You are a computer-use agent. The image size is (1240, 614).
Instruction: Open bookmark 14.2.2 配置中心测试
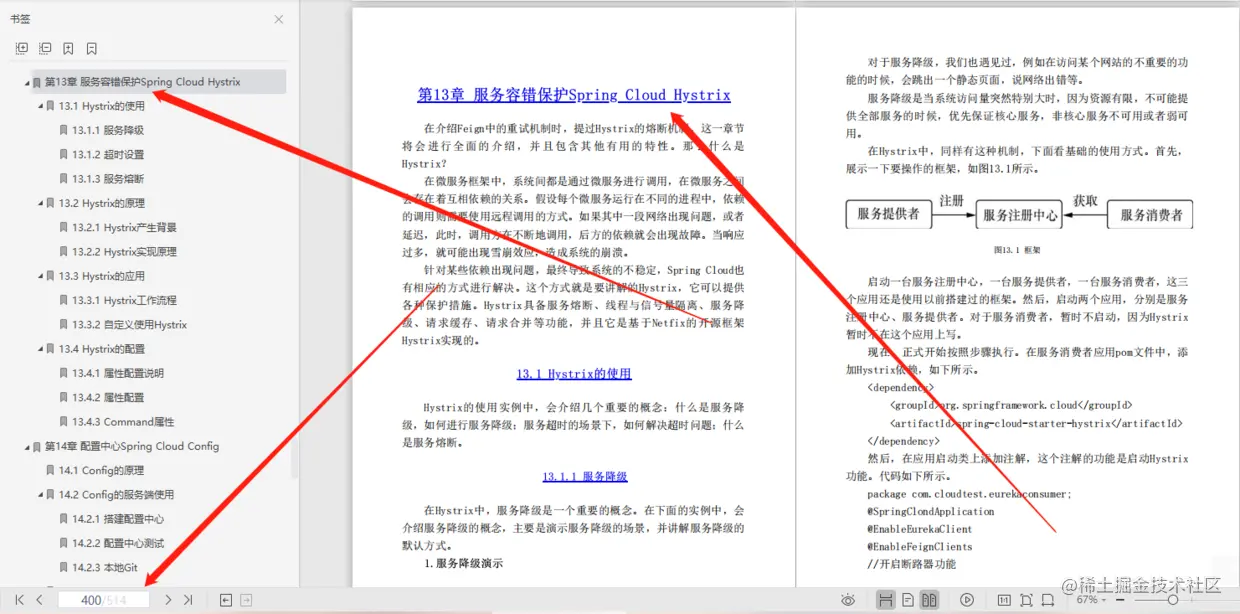pyautogui.click(x=118, y=543)
